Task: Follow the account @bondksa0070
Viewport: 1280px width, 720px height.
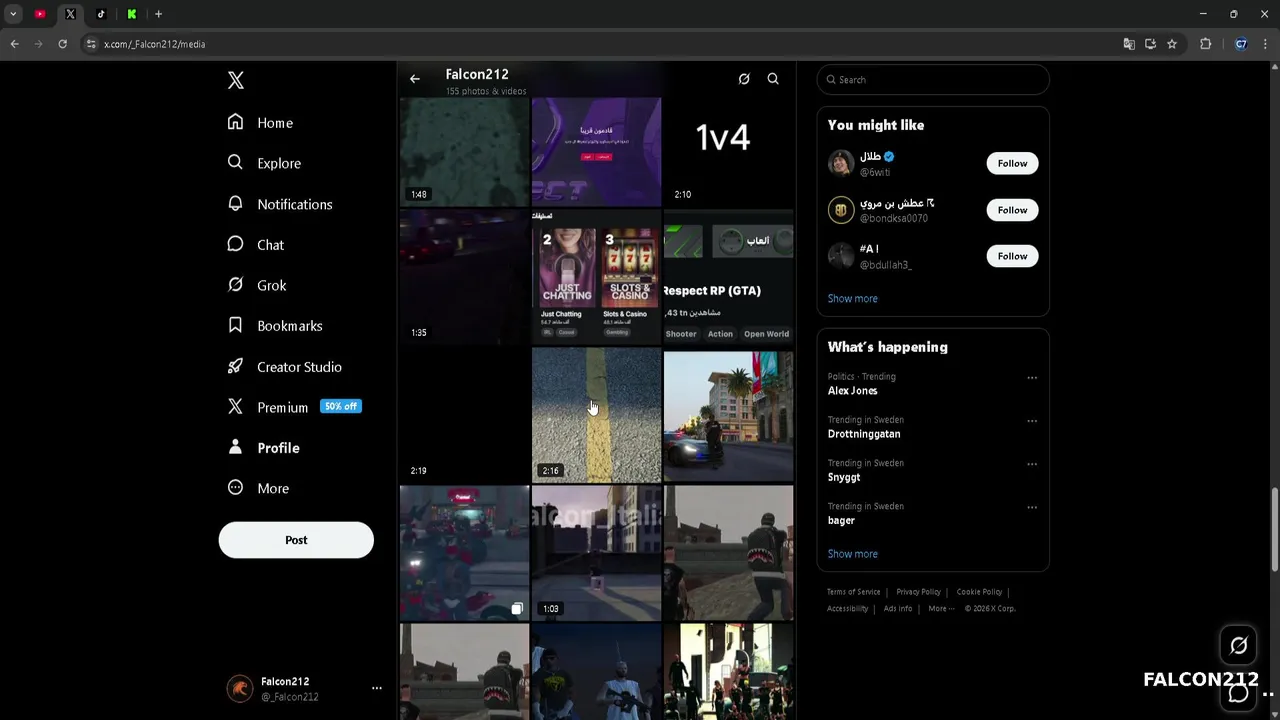Action: (1012, 210)
